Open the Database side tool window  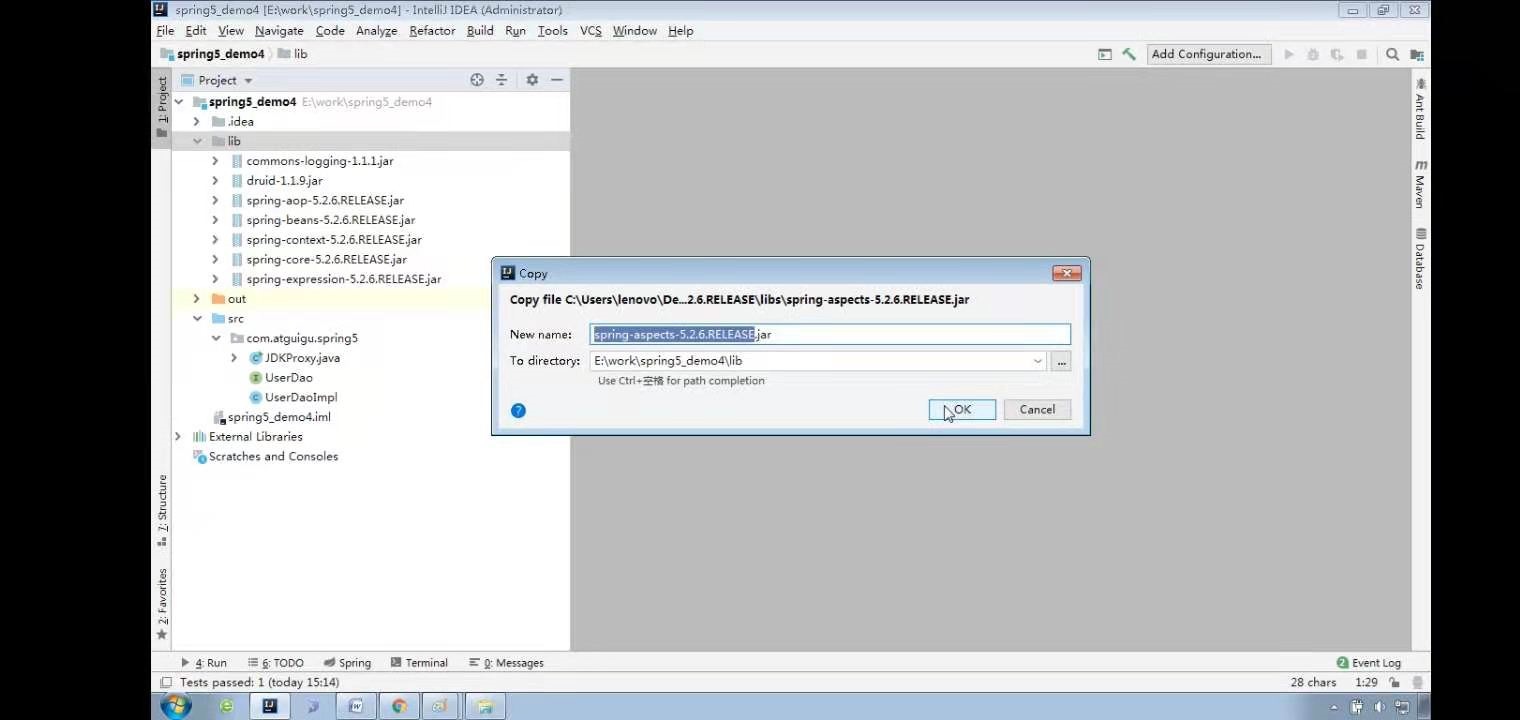click(x=1420, y=258)
